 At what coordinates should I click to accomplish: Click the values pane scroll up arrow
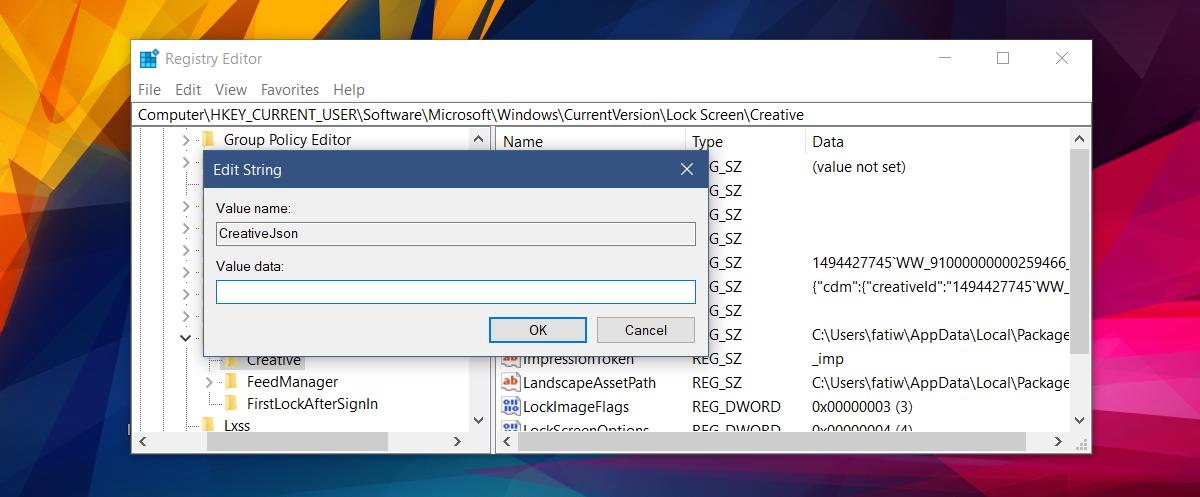1079,141
